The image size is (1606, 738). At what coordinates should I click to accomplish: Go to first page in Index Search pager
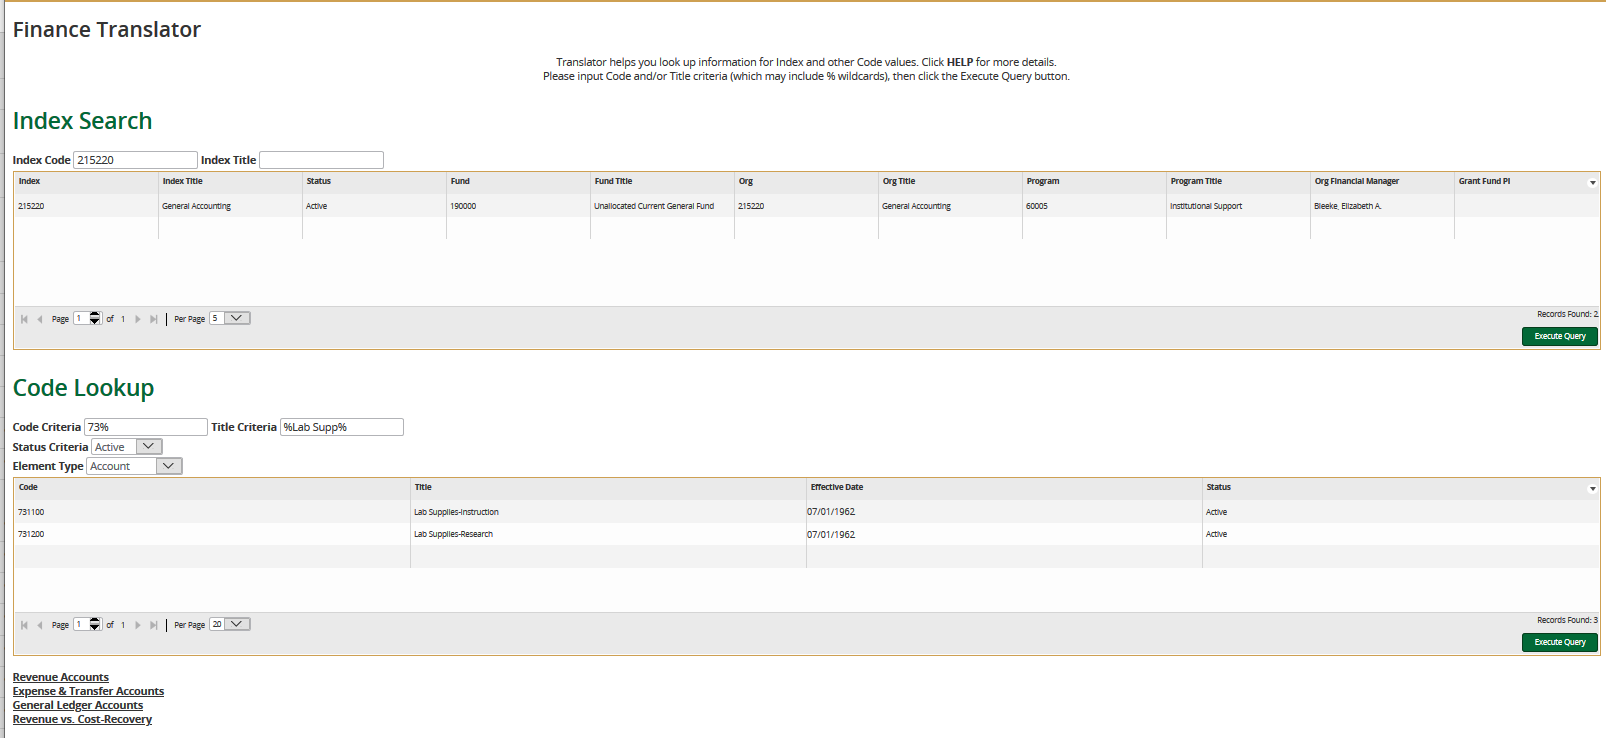click(24, 319)
